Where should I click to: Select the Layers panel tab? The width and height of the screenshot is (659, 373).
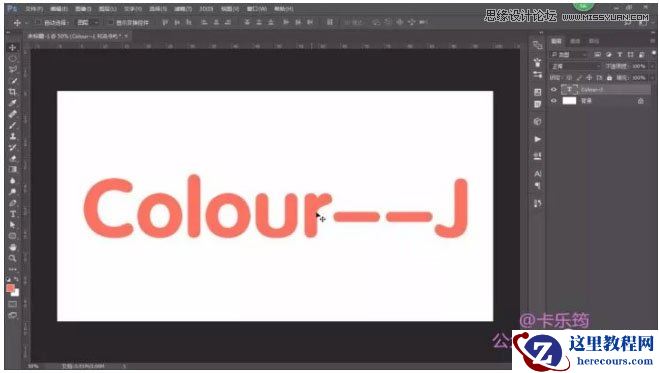pos(556,41)
